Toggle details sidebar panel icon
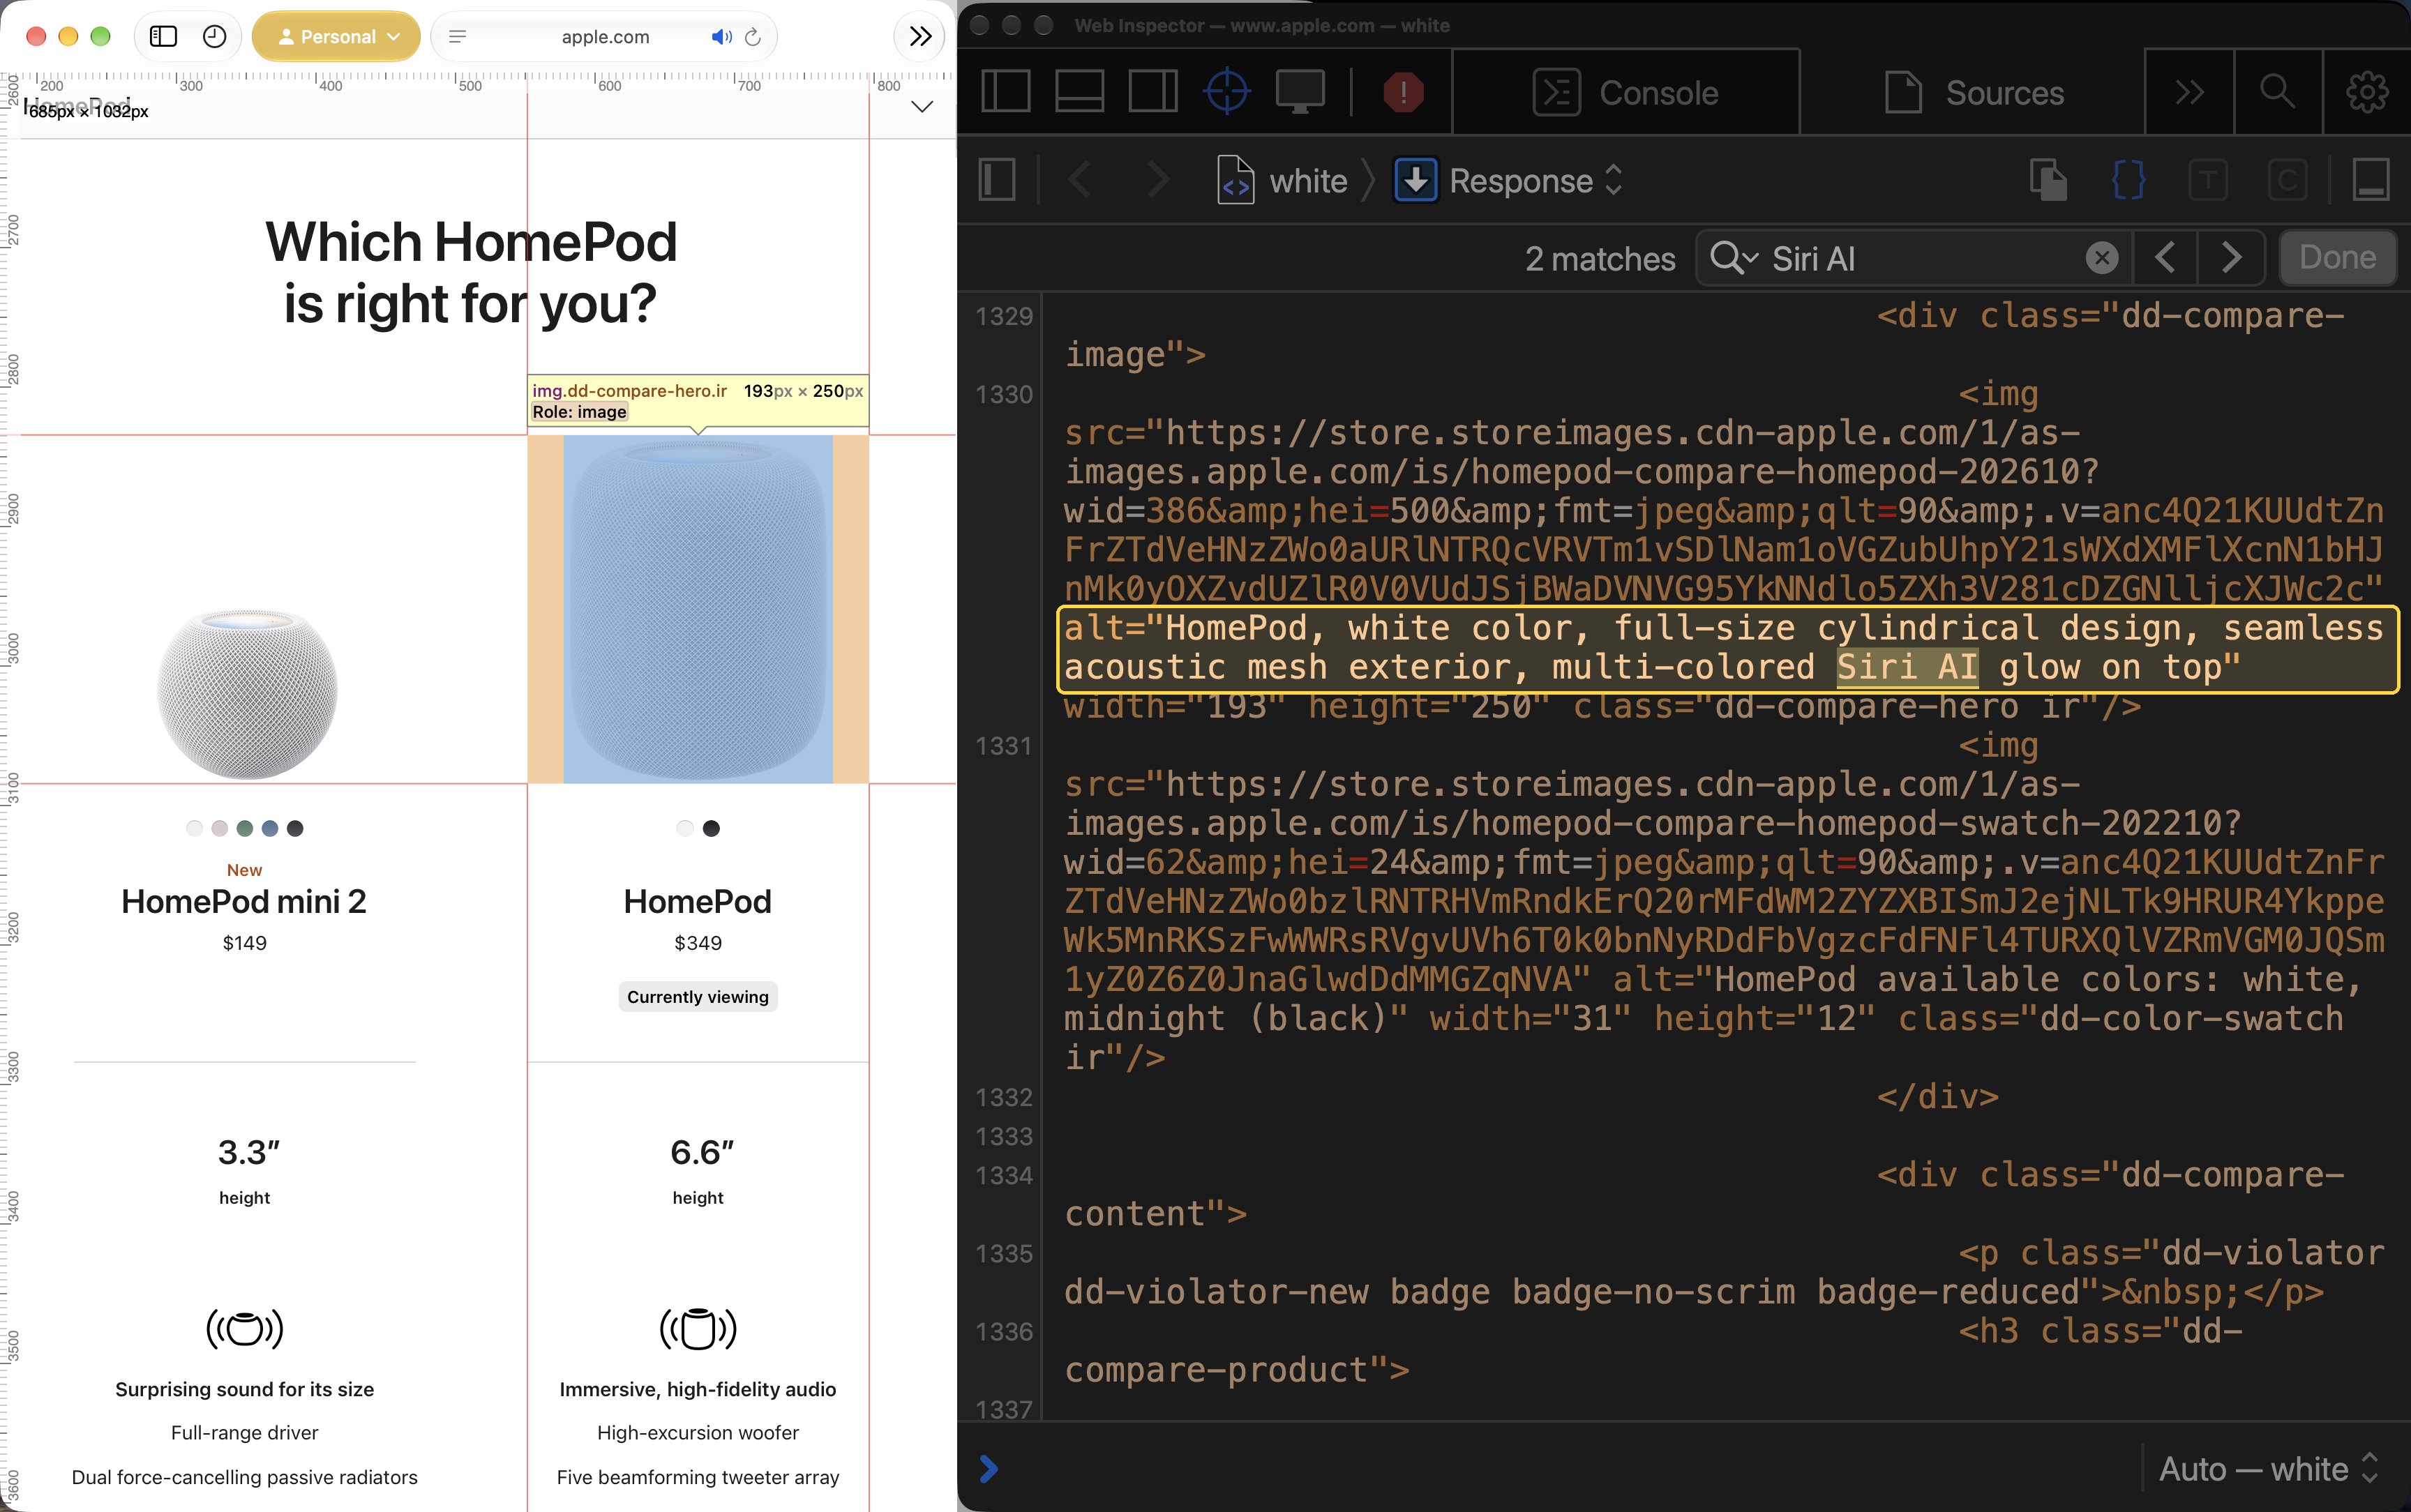The height and width of the screenshot is (1512, 2411). (2371, 181)
